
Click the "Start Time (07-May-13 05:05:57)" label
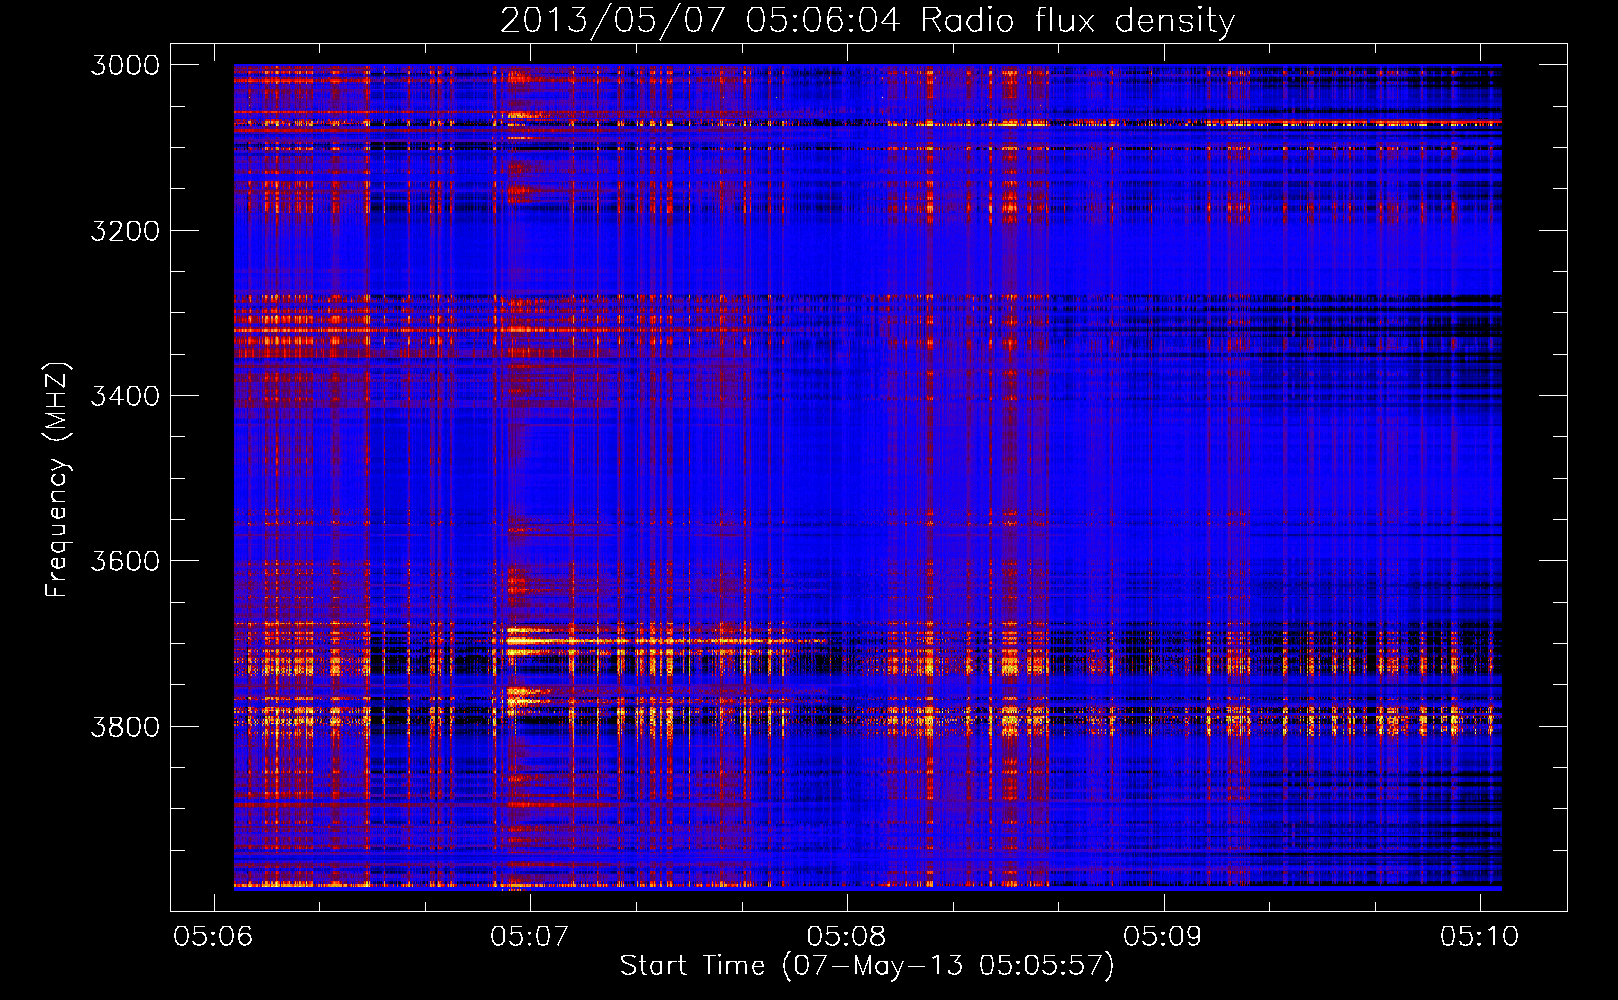[866, 965]
